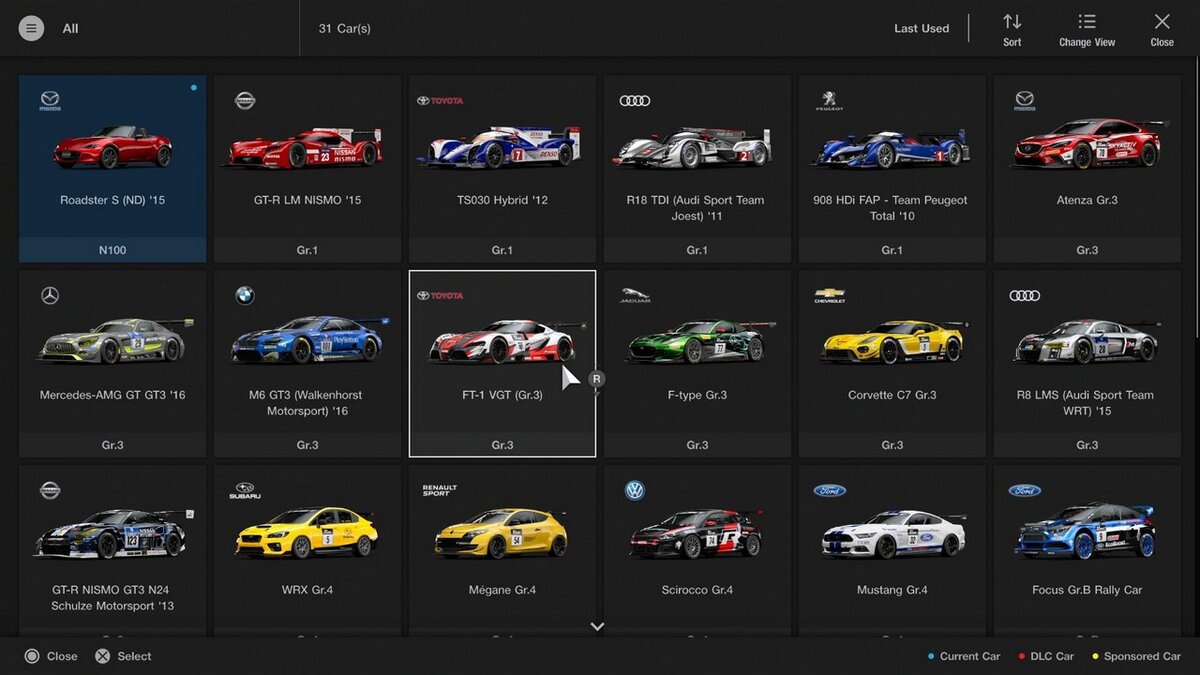The image size is (1200, 675).
Task: Open the hamburger menu icon beside All
Action: click(x=31, y=28)
